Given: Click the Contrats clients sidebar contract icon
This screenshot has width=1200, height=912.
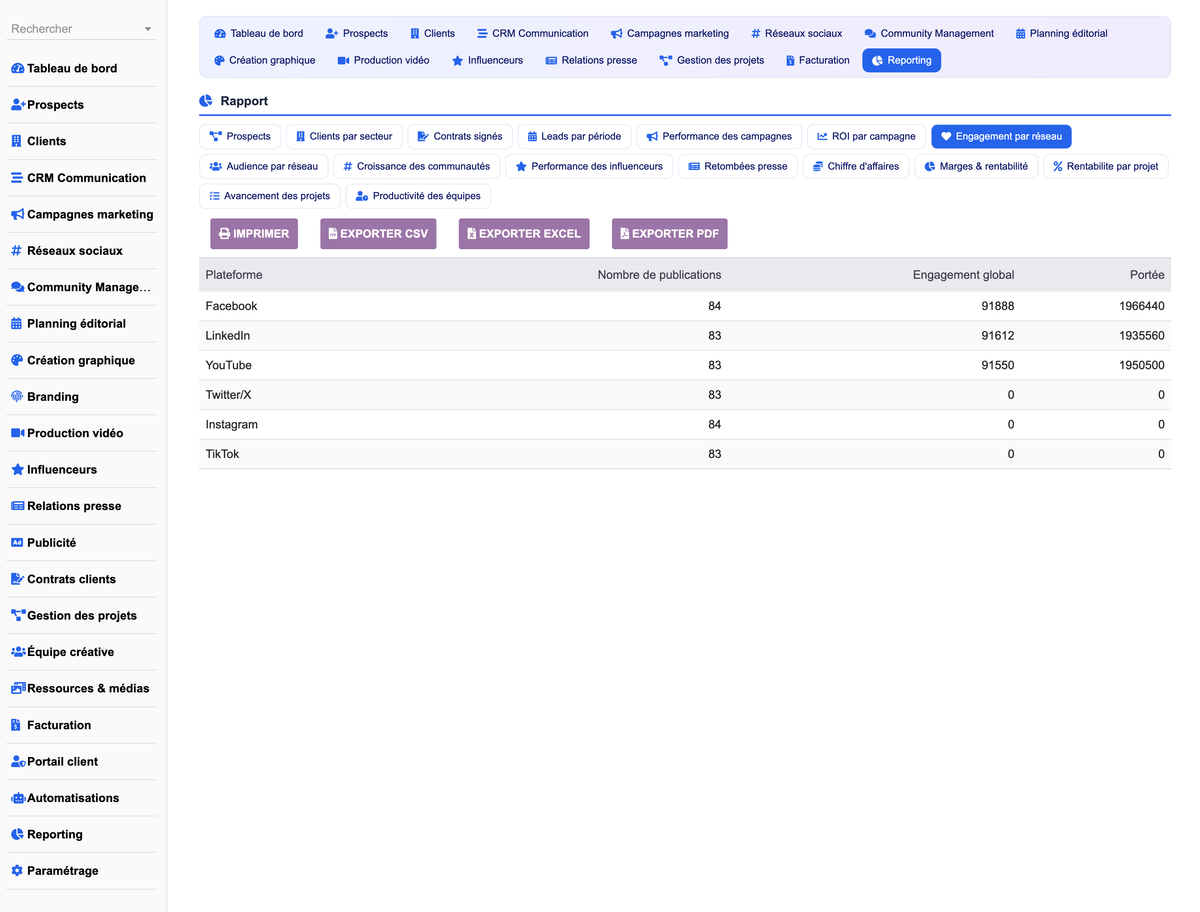Looking at the screenshot, I should pyautogui.click(x=17, y=580).
